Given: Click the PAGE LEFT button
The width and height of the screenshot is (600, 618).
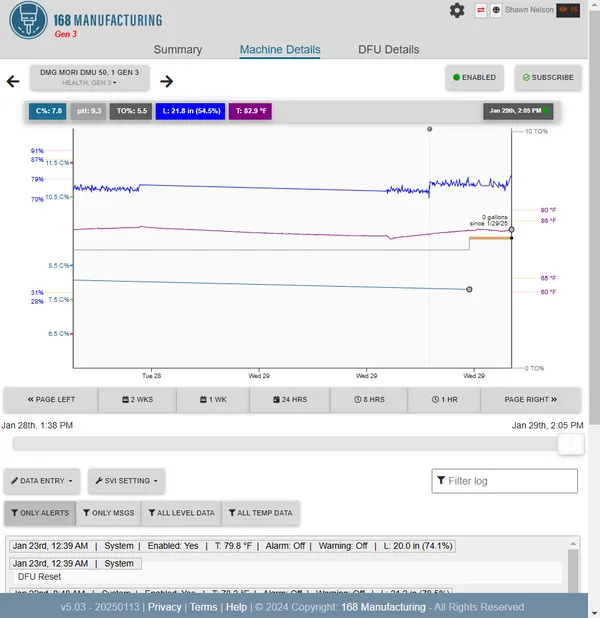Looking at the screenshot, I should (51, 400).
